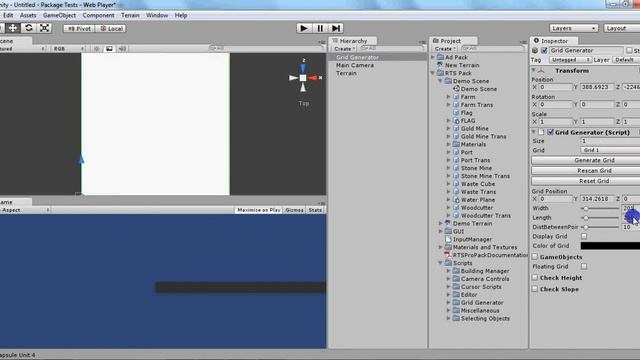Click the Generate Grid button
640x360 pixels.
click(586, 160)
